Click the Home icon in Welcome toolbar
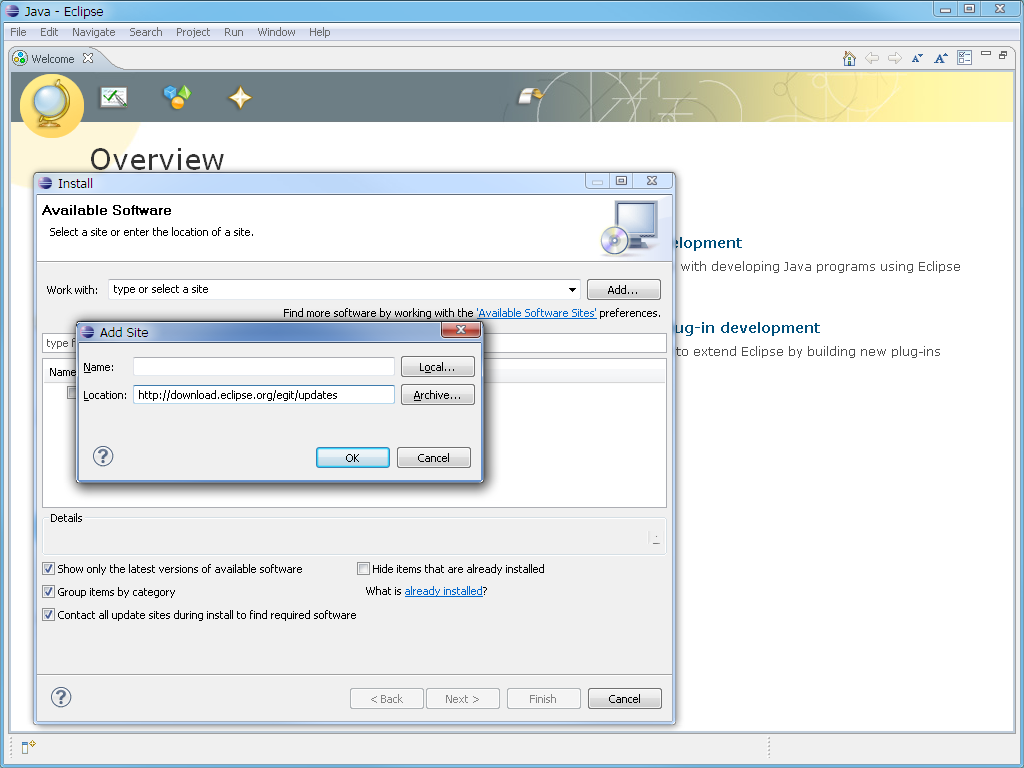 (x=849, y=58)
